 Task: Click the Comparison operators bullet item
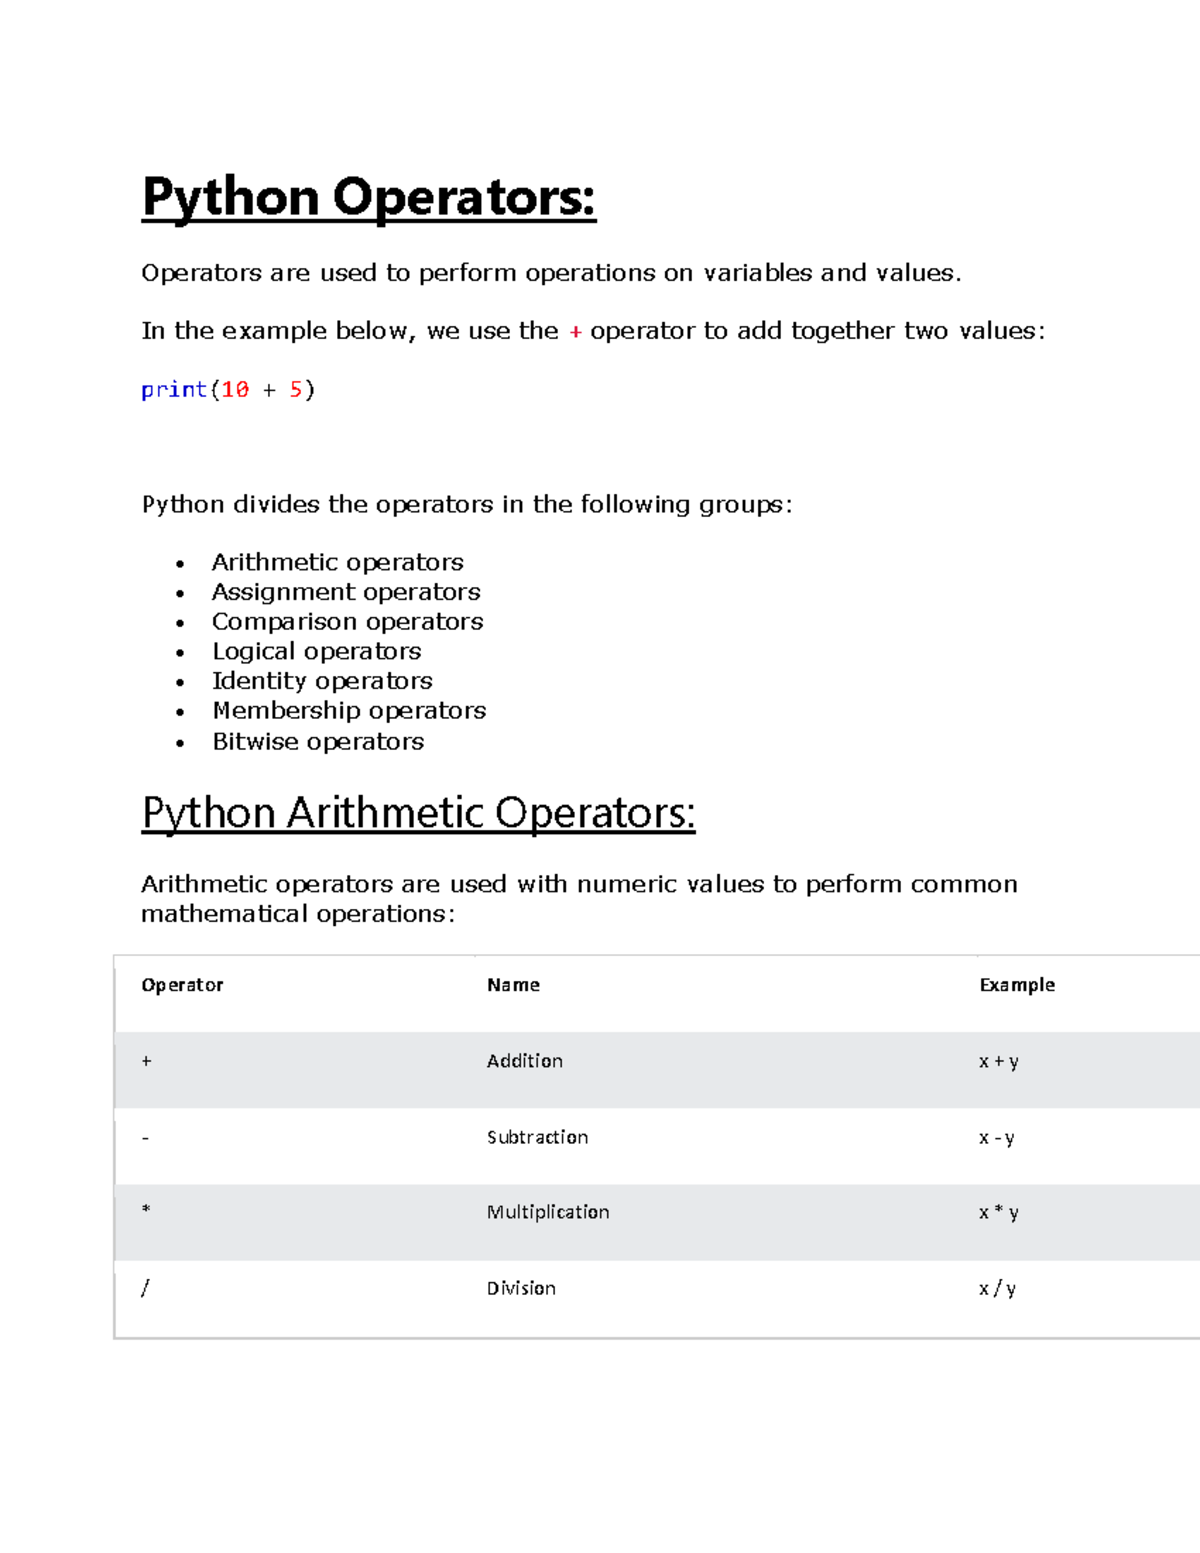tap(346, 621)
